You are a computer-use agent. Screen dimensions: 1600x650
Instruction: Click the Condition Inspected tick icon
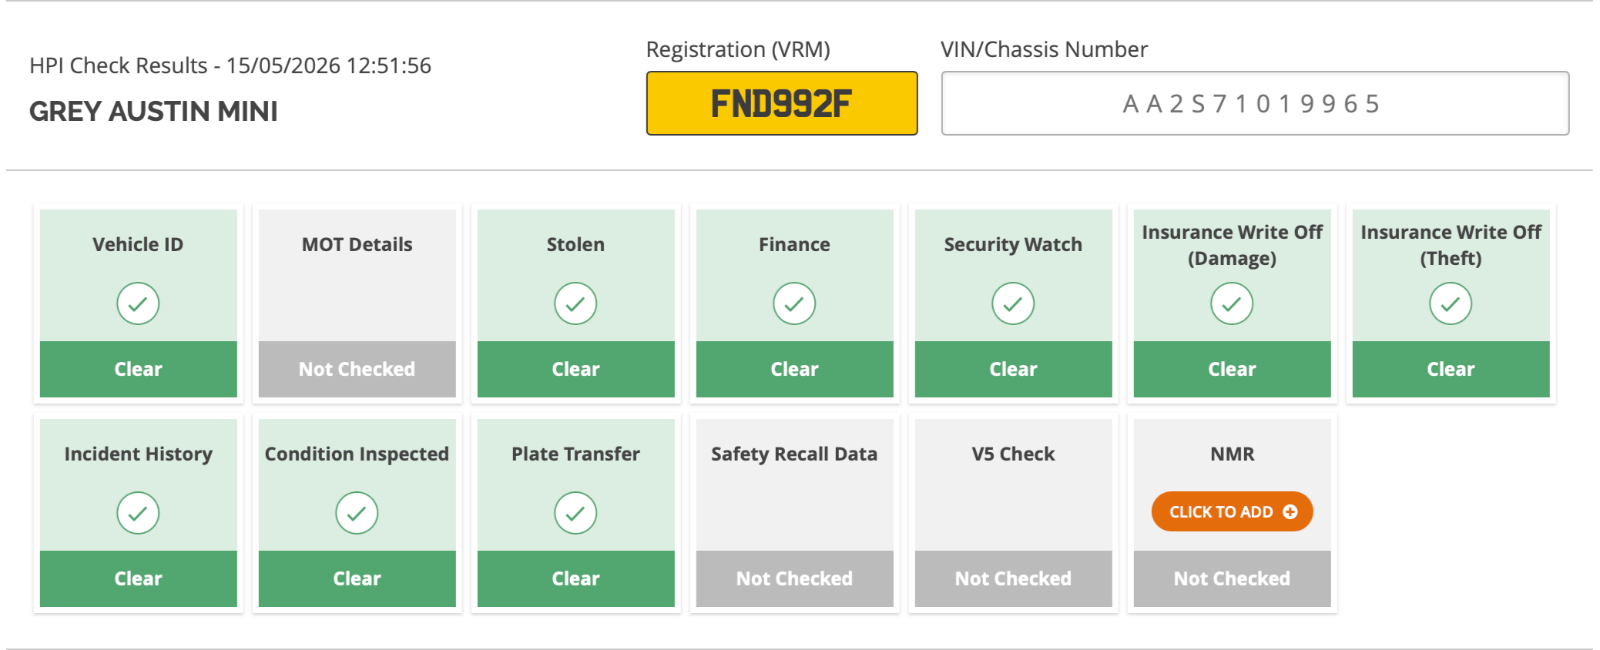coord(357,513)
